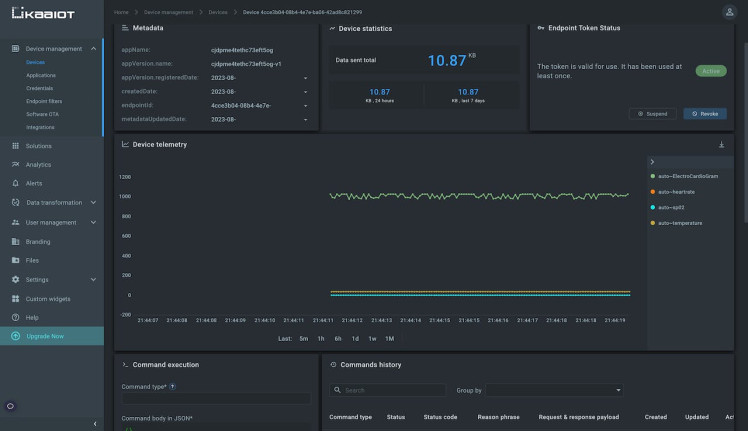Toggle auto~temperature series in the legend
The image size is (748, 431).
[x=678, y=223]
